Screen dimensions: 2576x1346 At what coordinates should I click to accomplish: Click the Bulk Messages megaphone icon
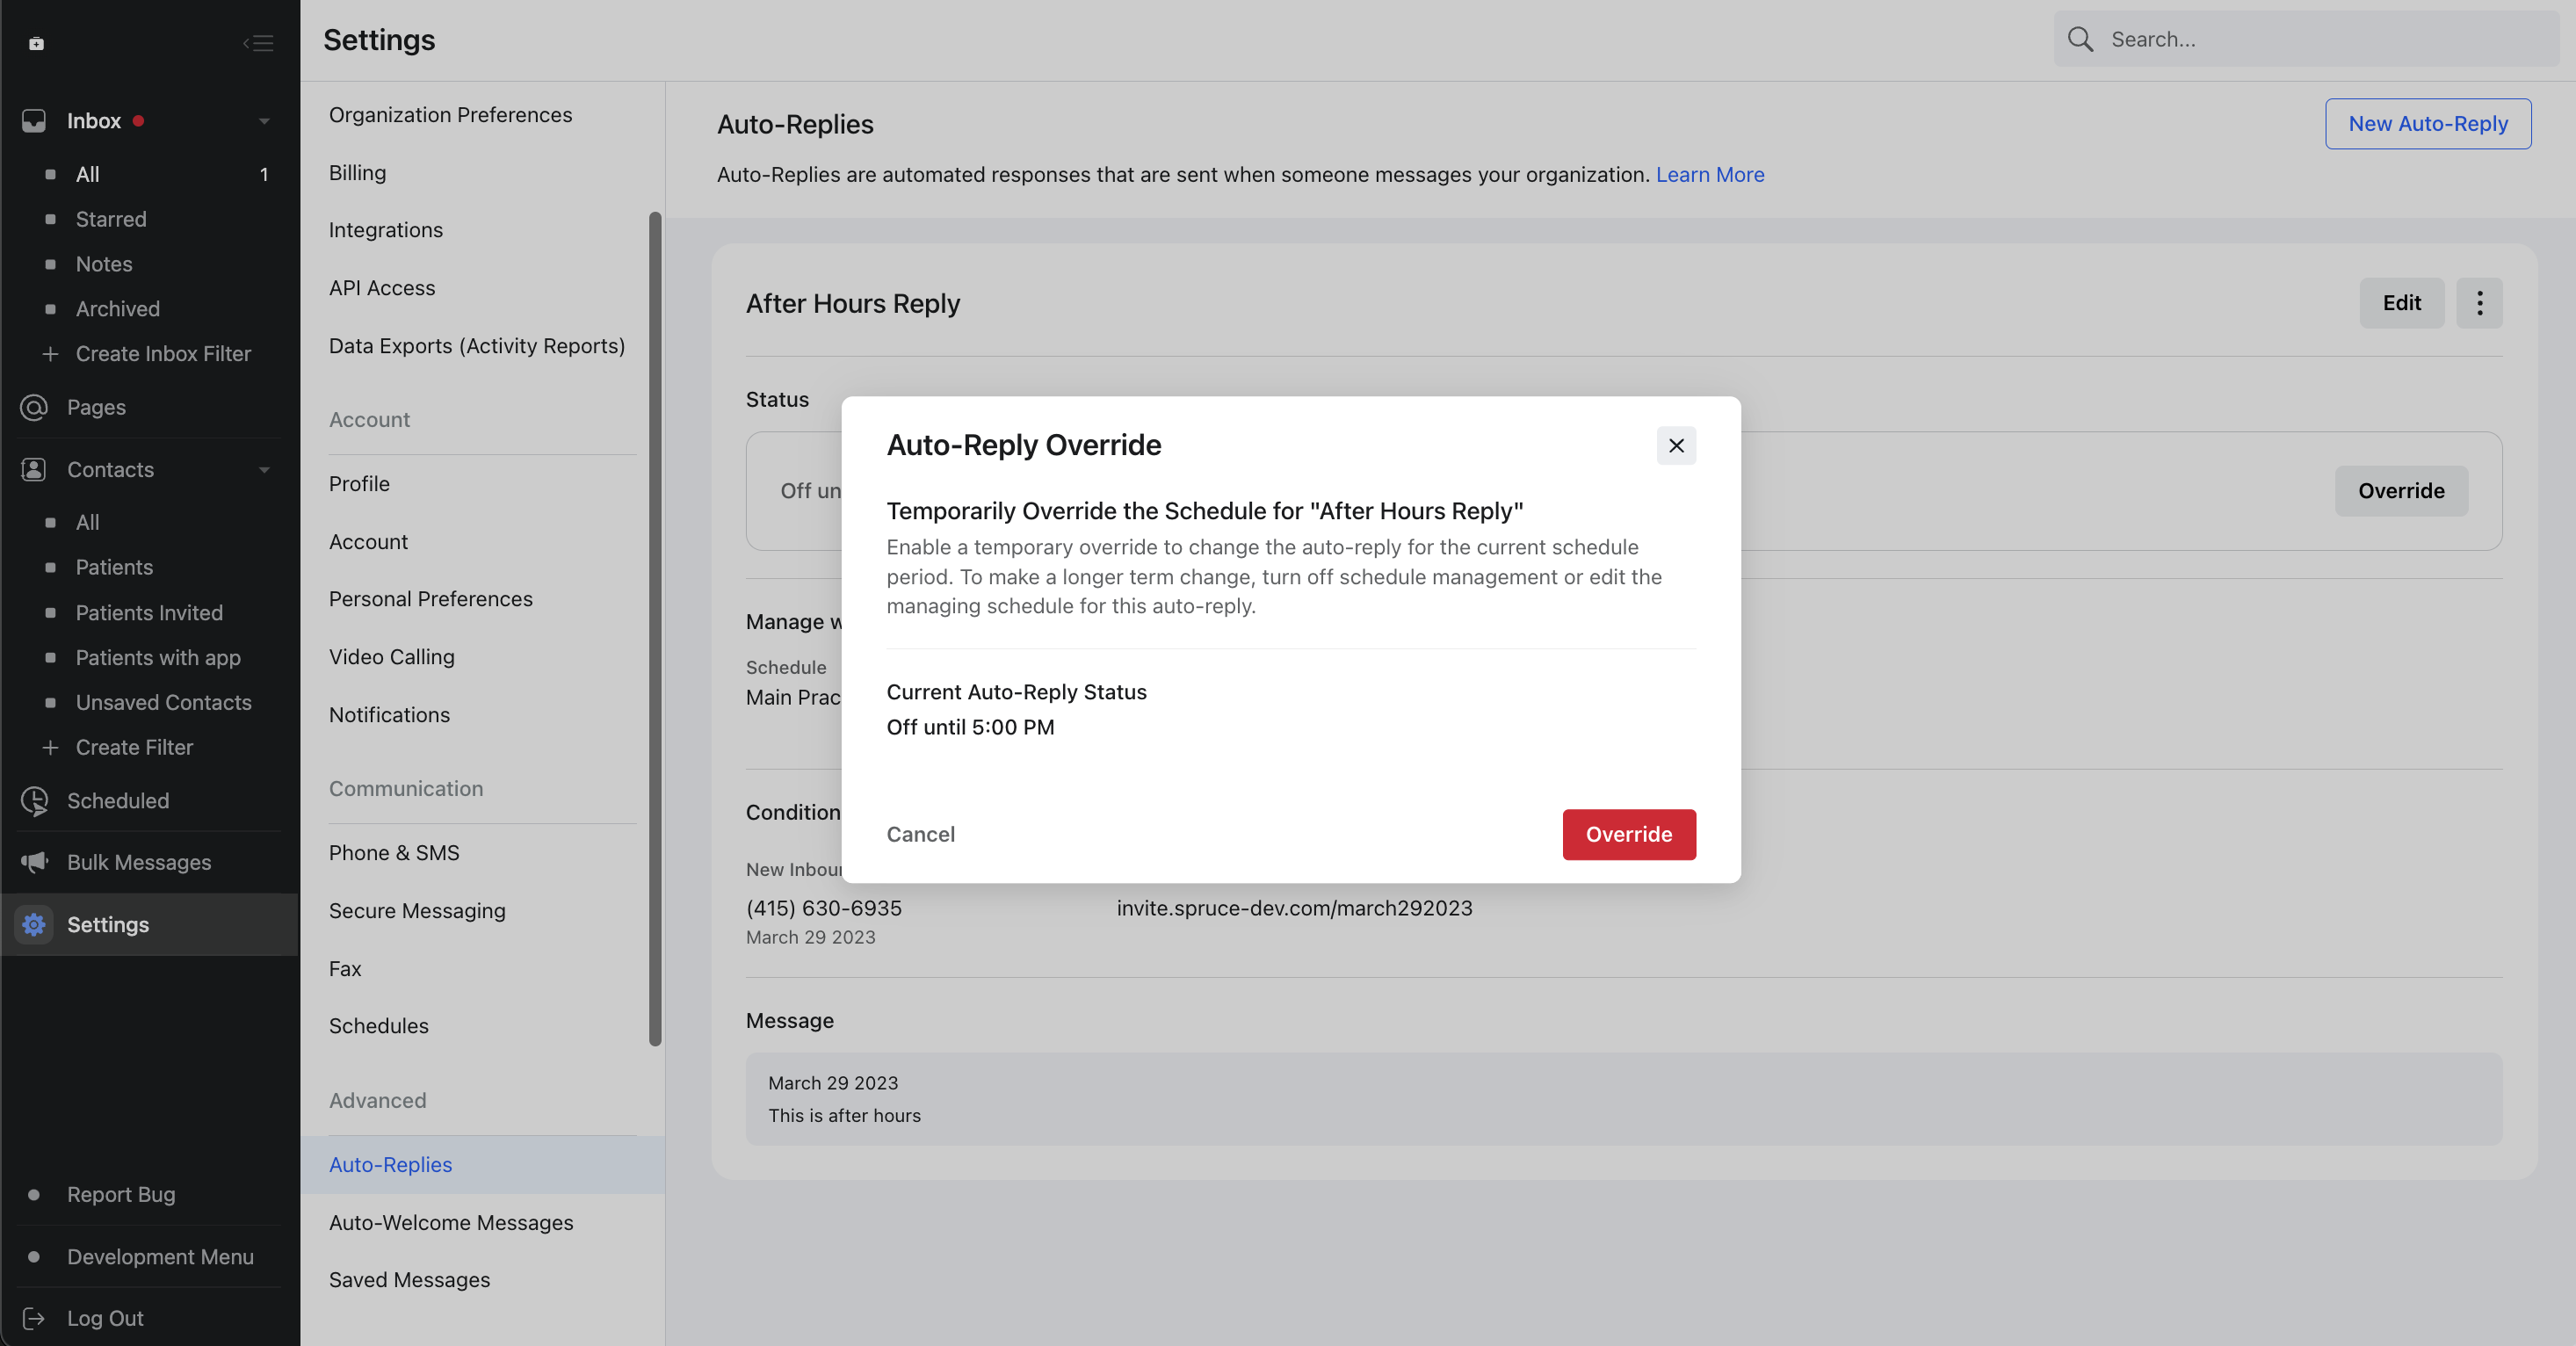(x=34, y=862)
